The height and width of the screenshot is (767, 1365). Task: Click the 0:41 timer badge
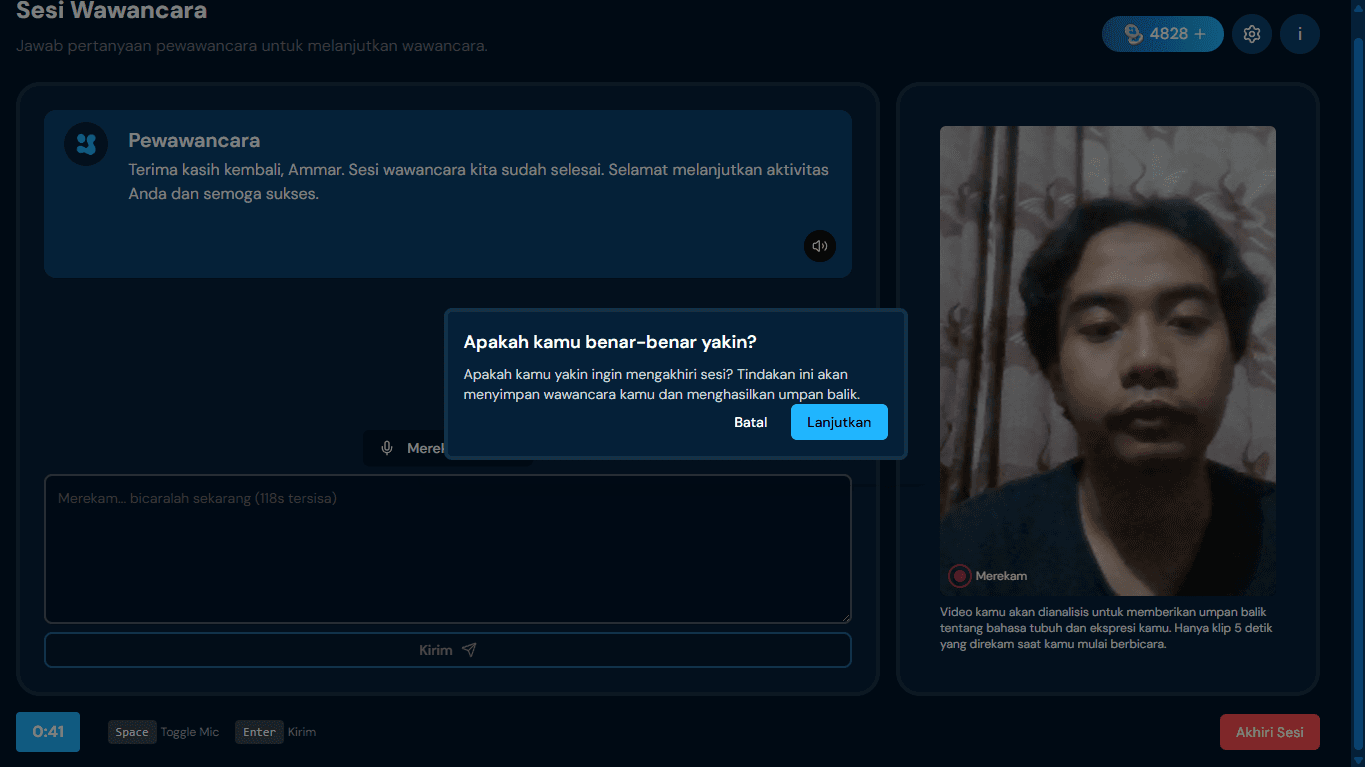(x=48, y=732)
